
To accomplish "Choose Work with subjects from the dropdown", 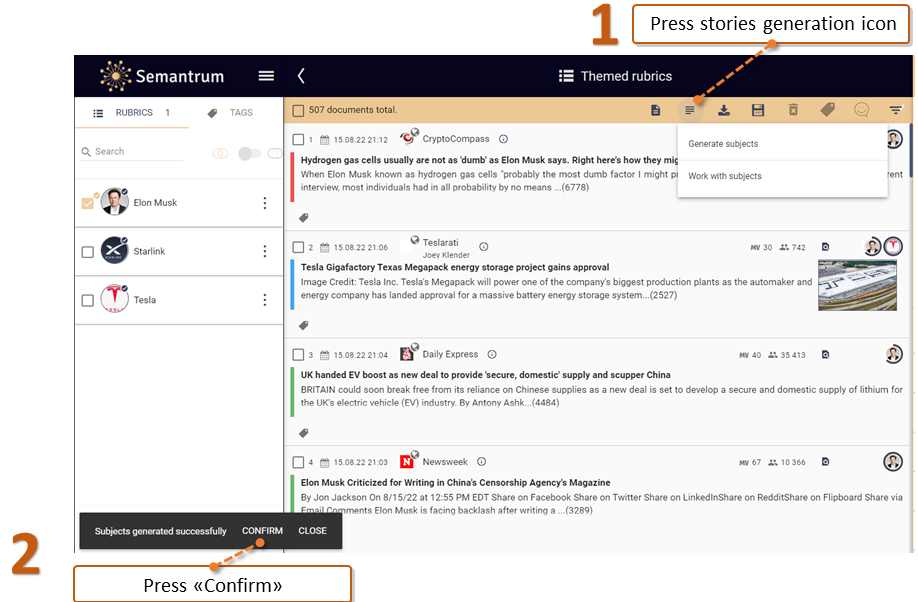I will [782, 176].
